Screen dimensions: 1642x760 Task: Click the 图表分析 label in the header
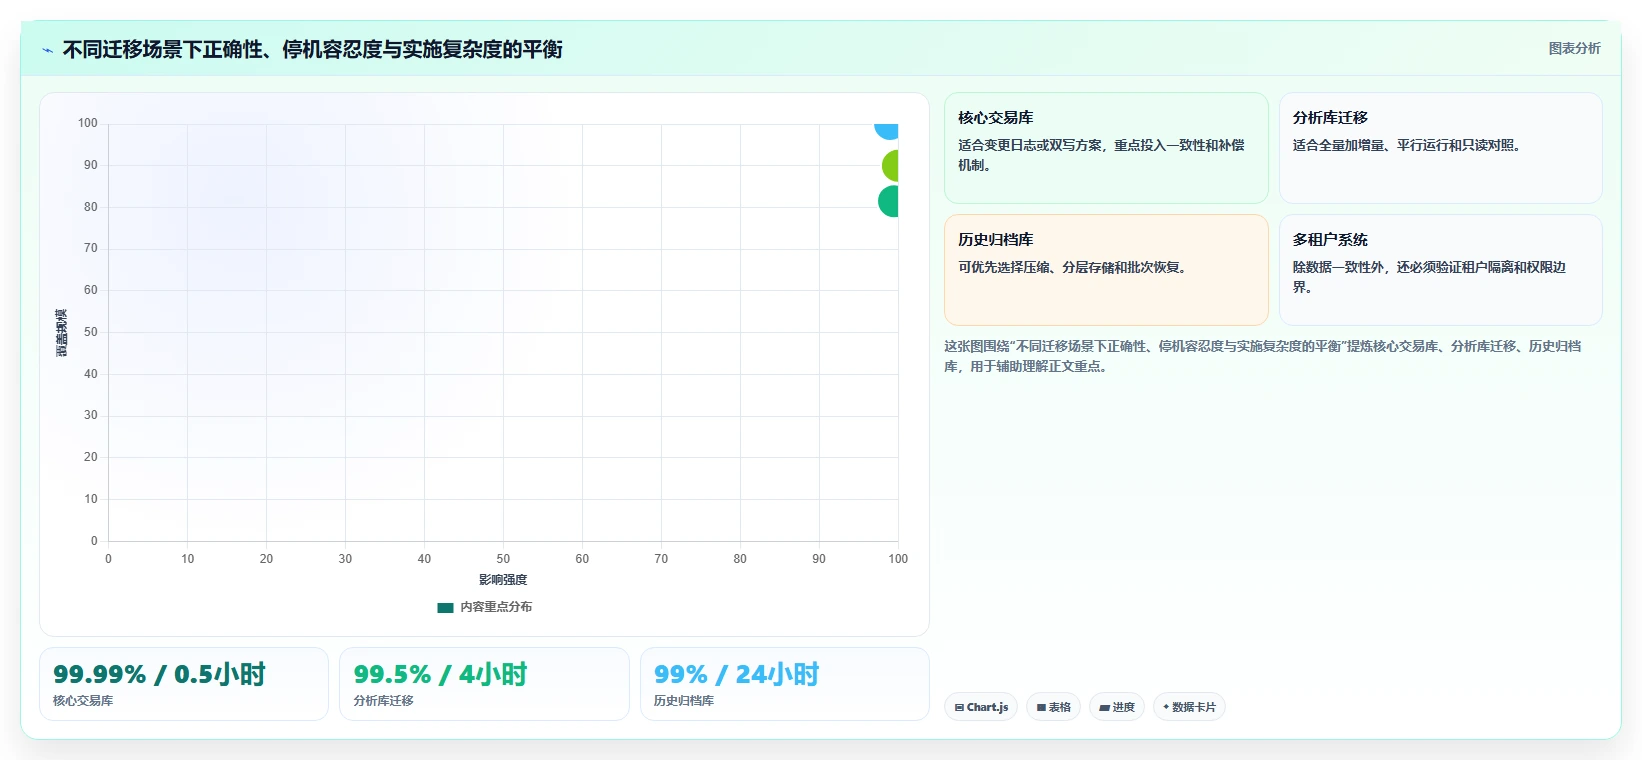[1574, 48]
